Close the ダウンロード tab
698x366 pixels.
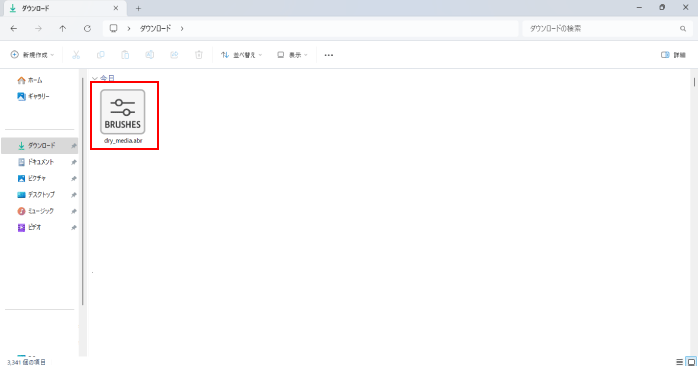[116, 8]
